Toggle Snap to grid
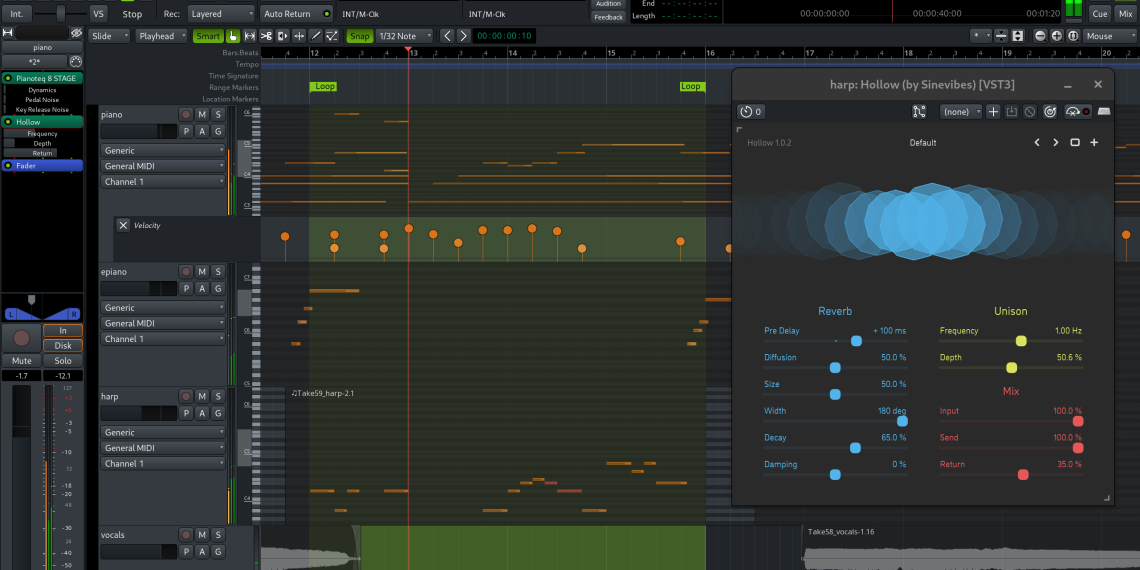Viewport: 1140px width, 570px height. 359,36
